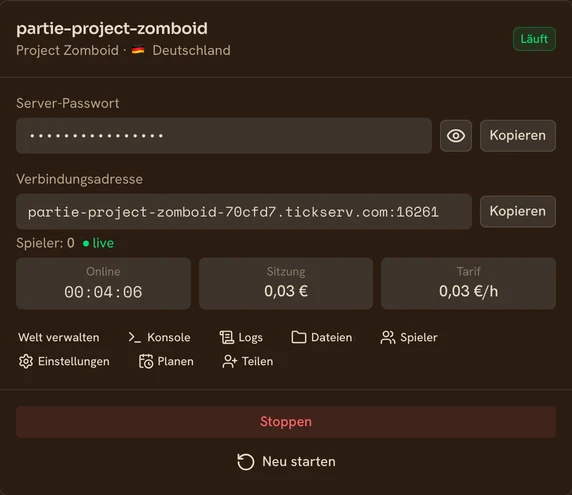Open Teilen label
Image resolution: width=572 pixels, height=495 pixels.
click(x=258, y=361)
